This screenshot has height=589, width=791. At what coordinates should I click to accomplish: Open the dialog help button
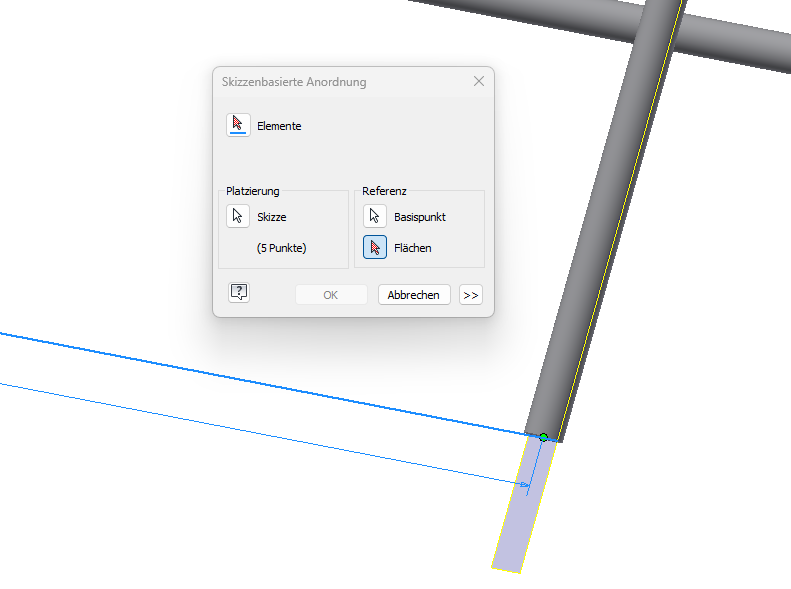click(x=239, y=292)
